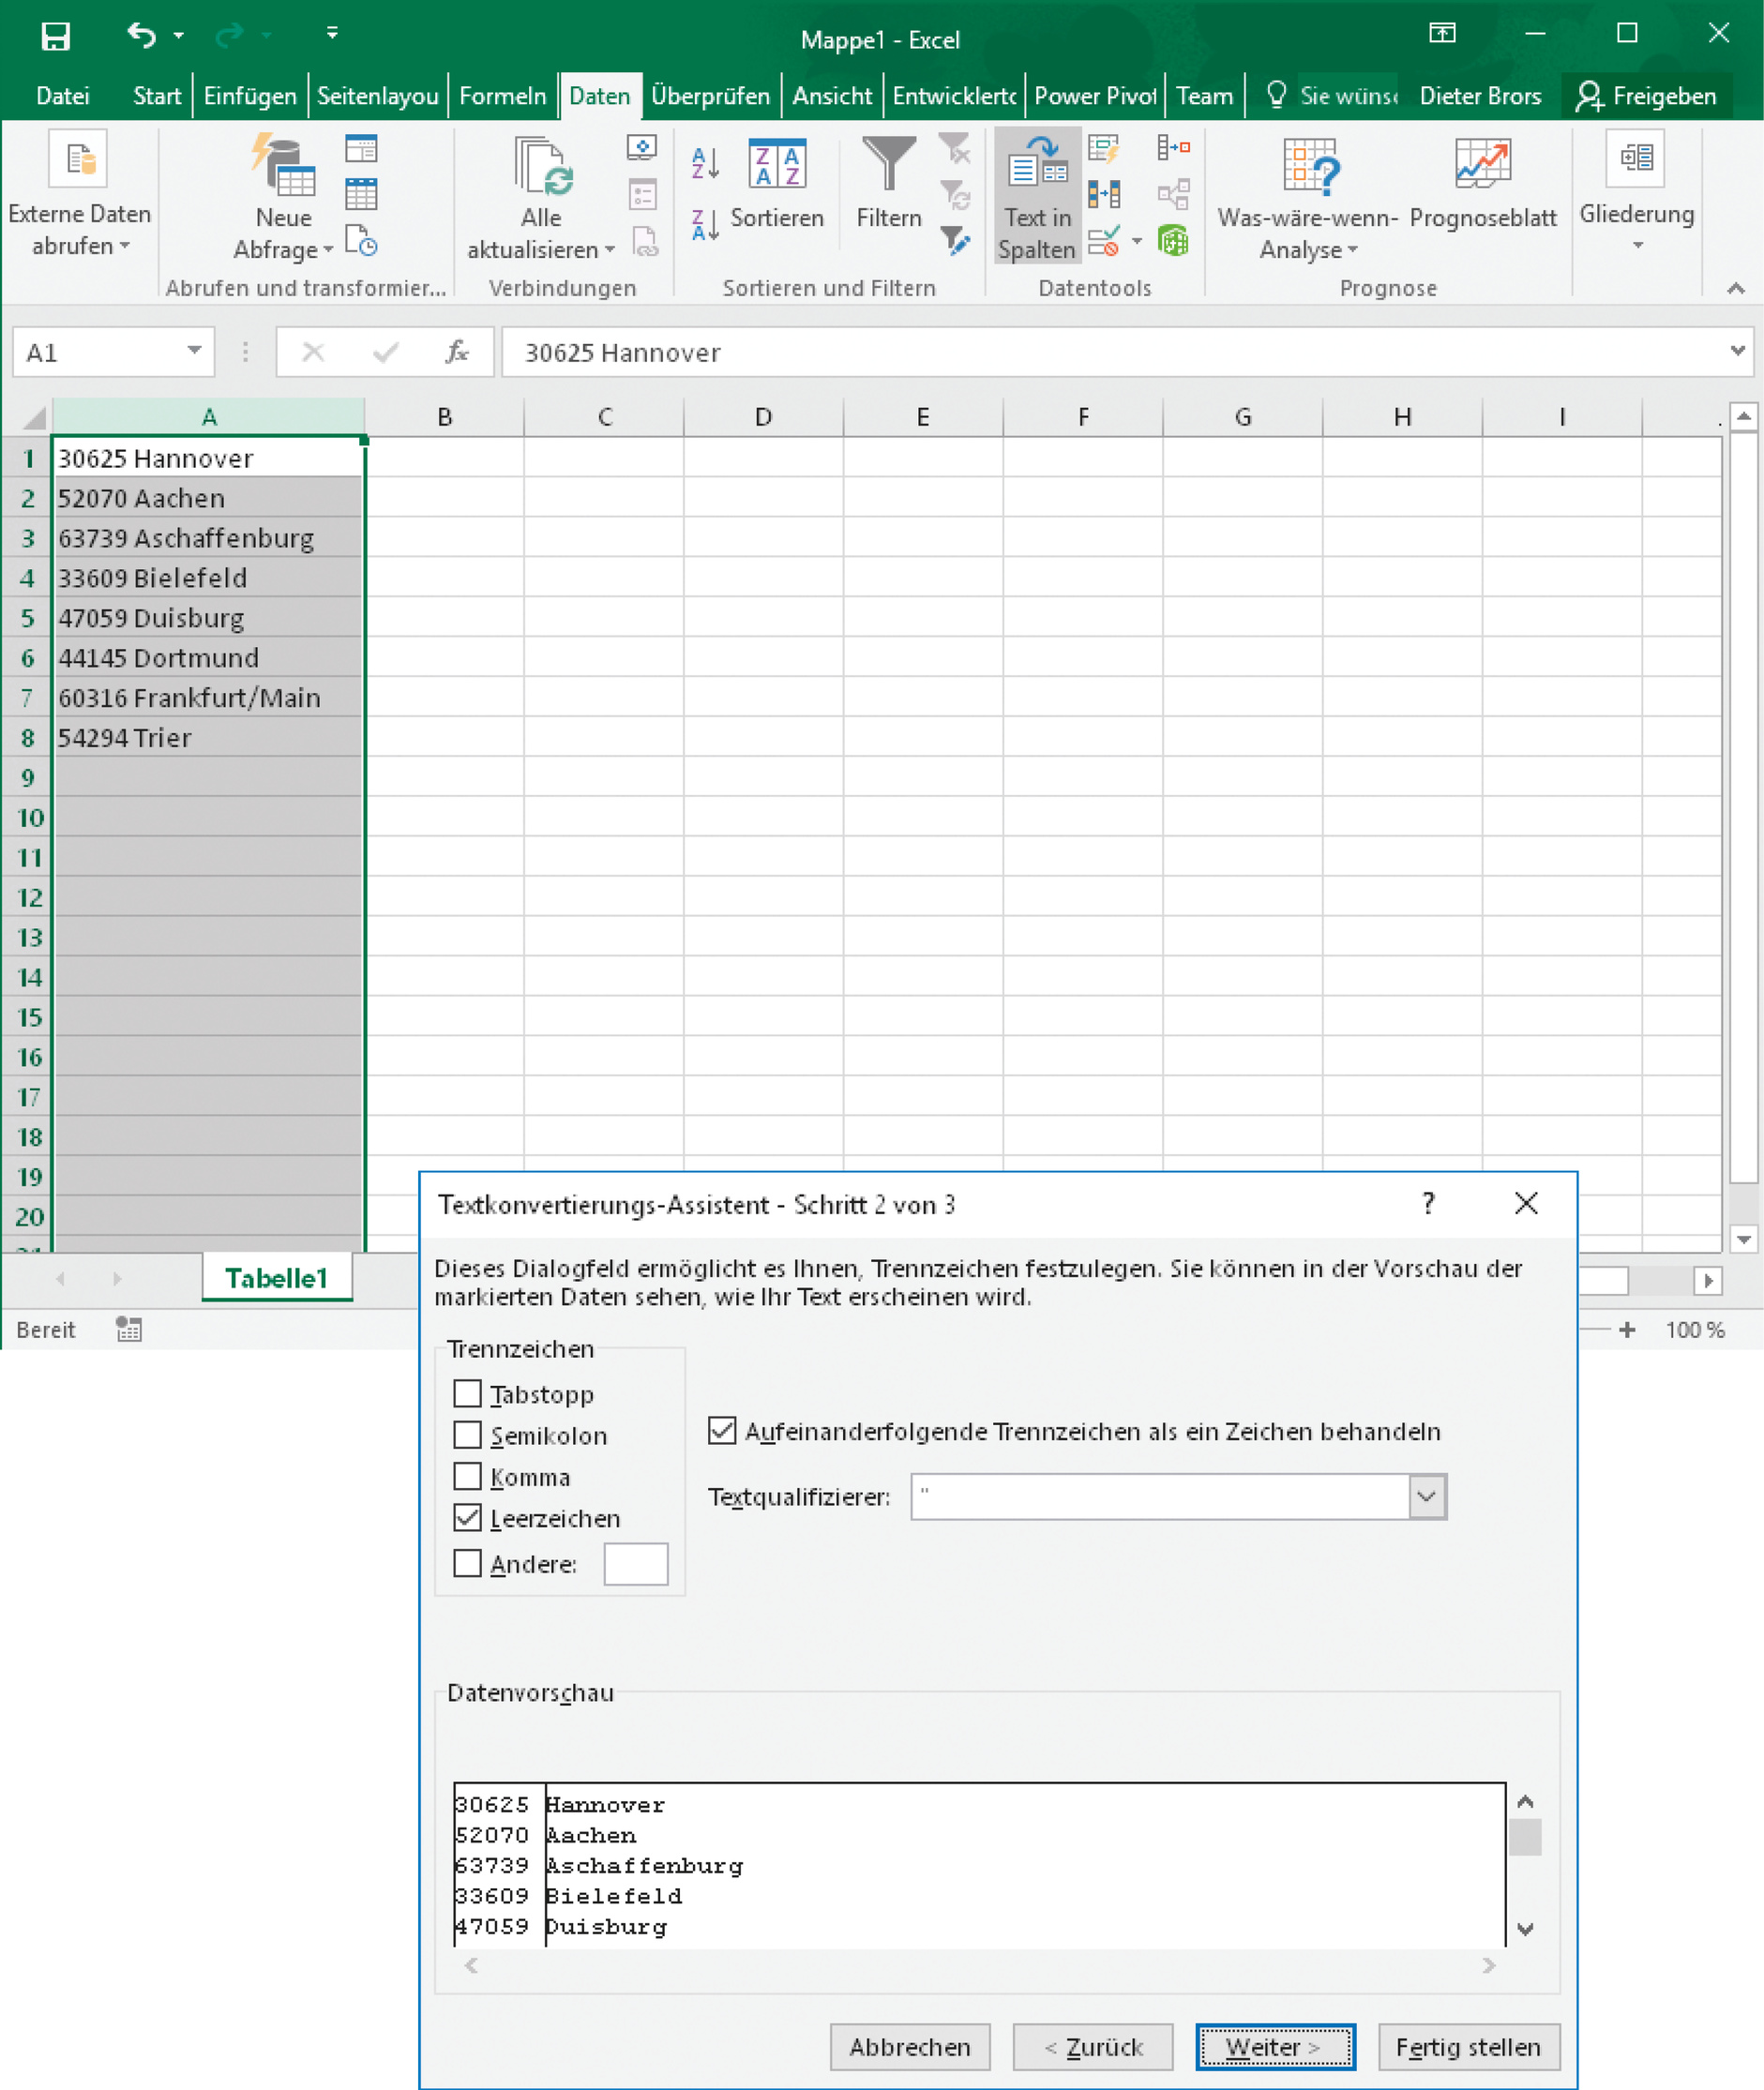Click the Andere delimiter text field
1764x2090 pixels.
click(x=635, y=1564)
